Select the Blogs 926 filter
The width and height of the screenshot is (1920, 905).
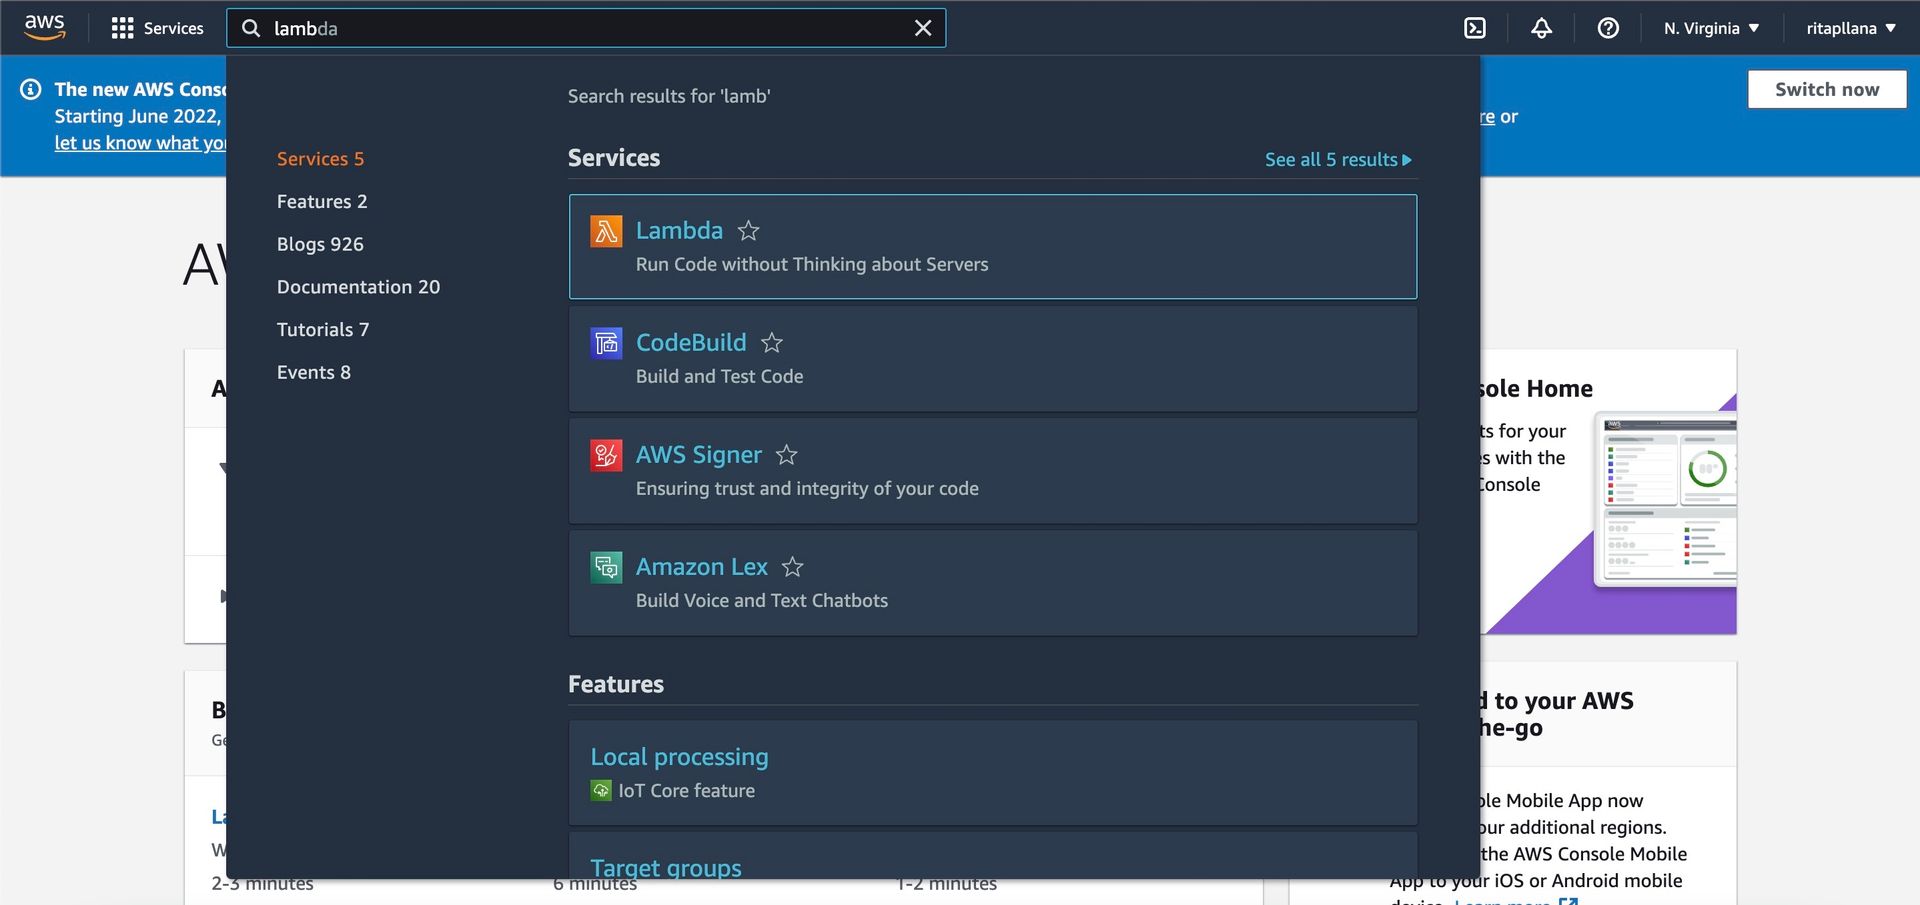[320, 244]
